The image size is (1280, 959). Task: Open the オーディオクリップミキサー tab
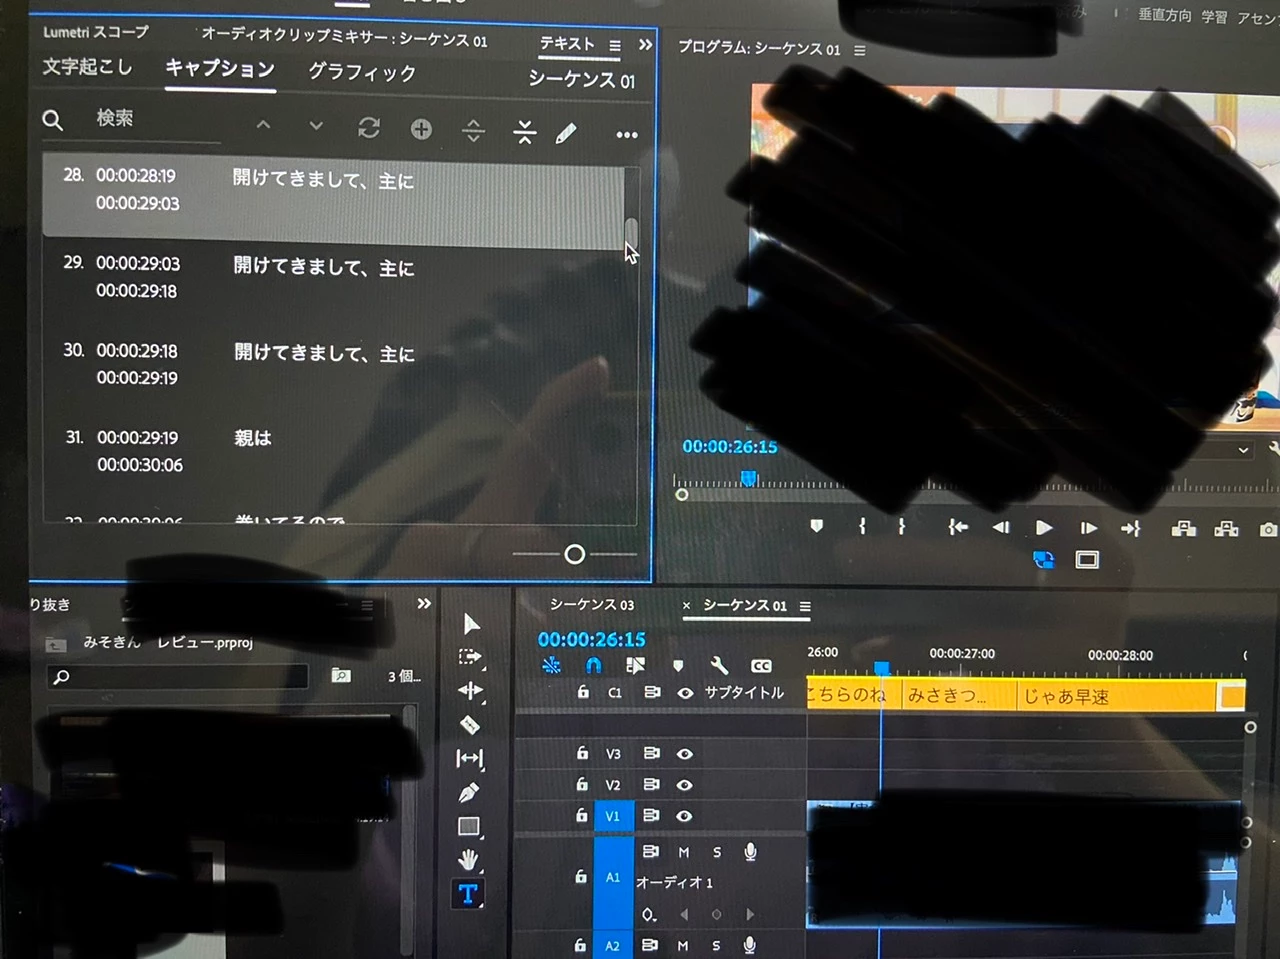345,38
